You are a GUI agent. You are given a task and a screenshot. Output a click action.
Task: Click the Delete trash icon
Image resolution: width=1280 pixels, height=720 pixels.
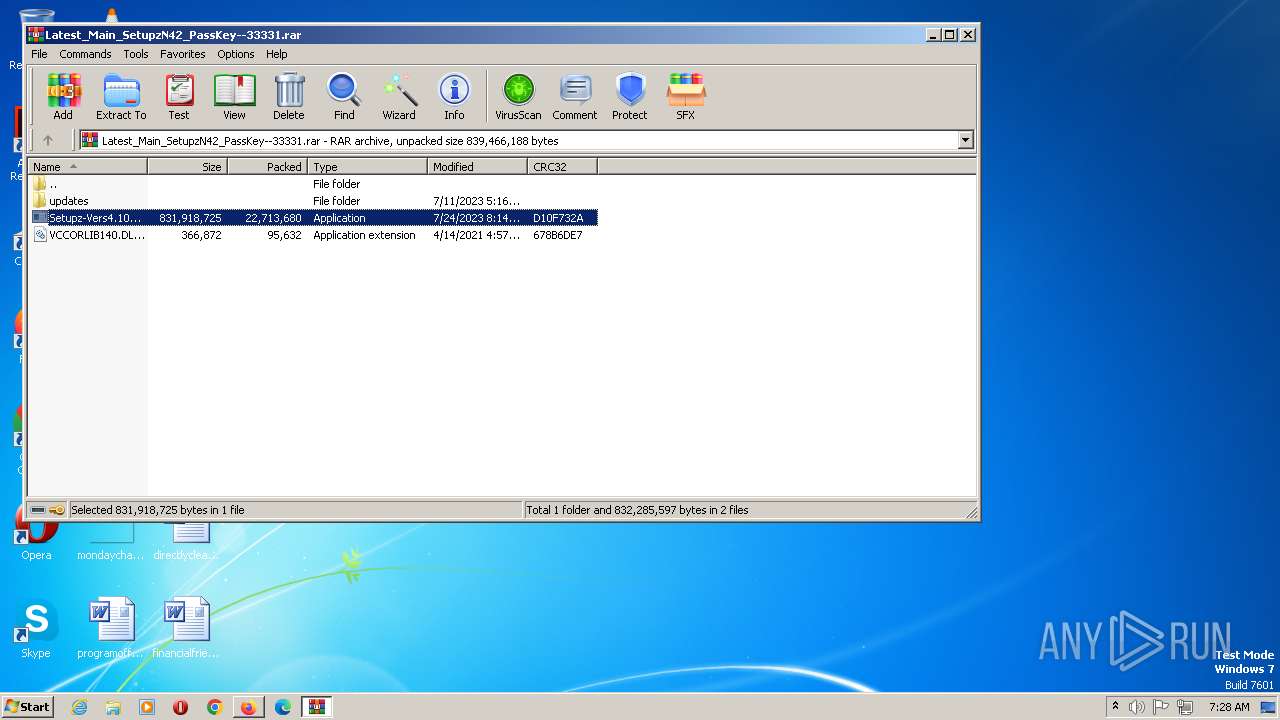[289, 97]
